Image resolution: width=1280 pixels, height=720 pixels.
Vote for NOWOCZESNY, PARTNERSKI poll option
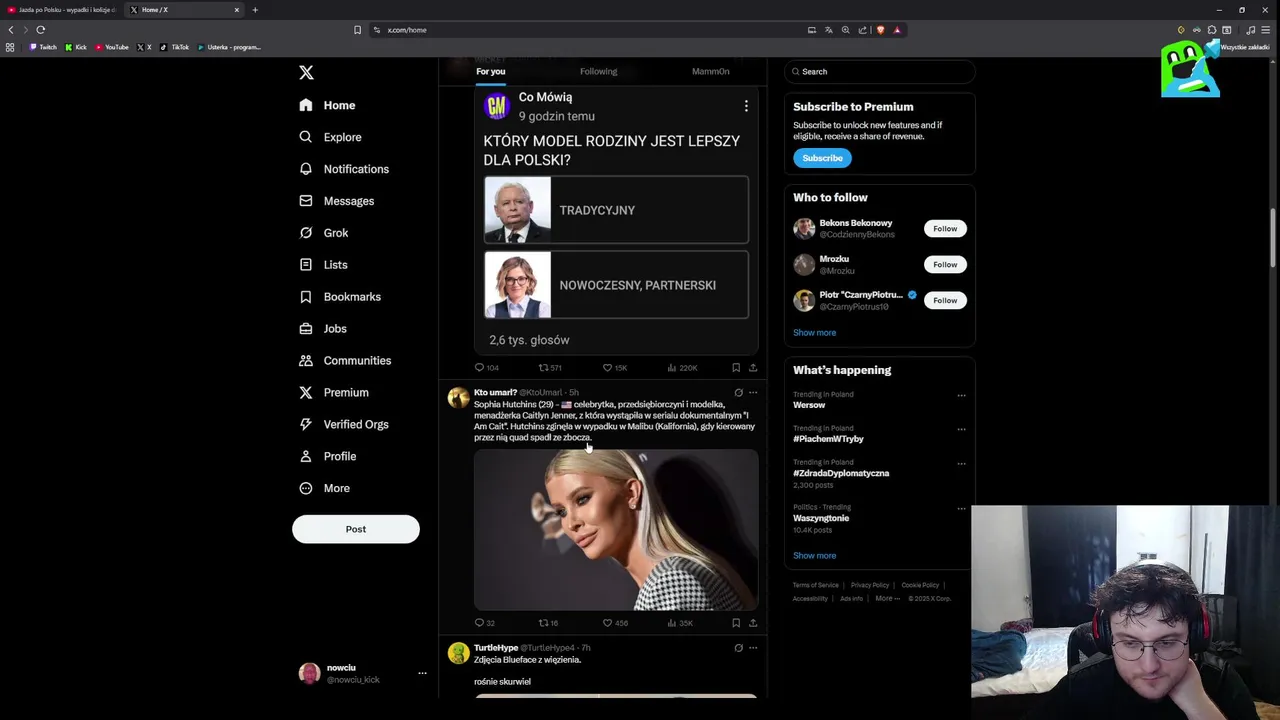point(616,285)
